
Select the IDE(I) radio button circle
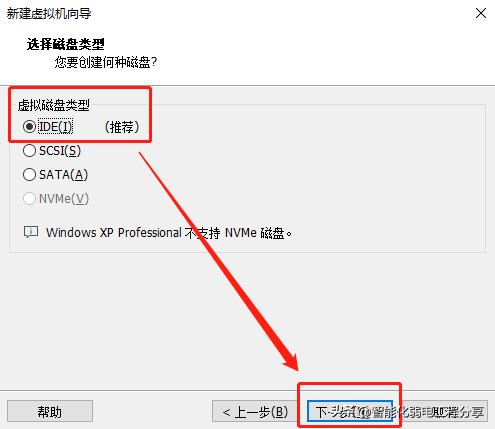pyautogui.click(x=29, y=127)
